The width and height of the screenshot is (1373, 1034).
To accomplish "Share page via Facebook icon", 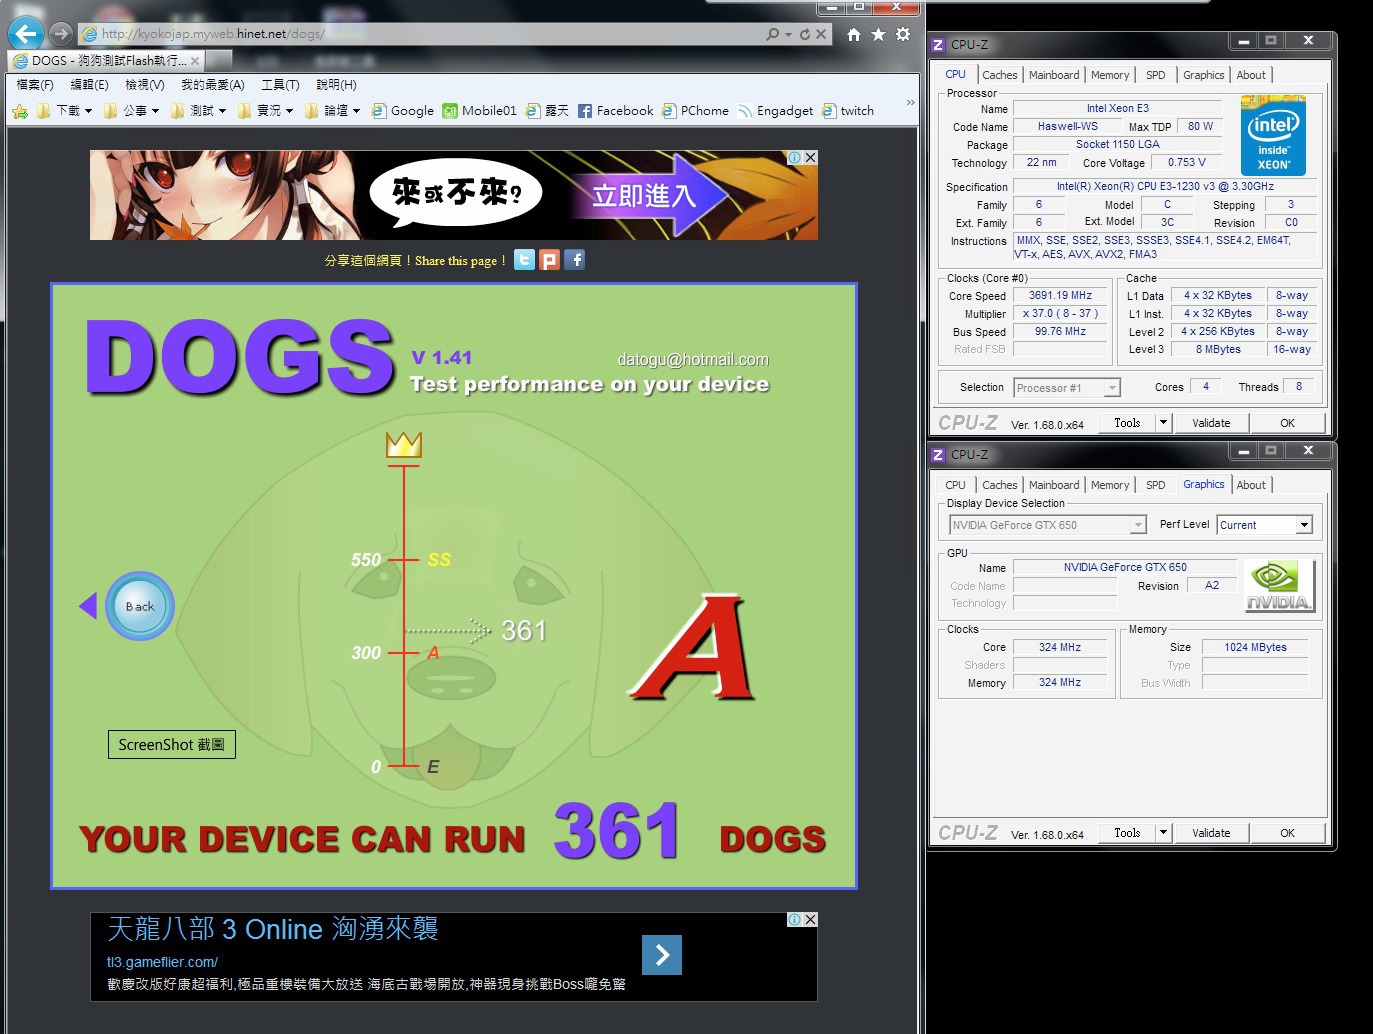I will (x=574, y=260).
